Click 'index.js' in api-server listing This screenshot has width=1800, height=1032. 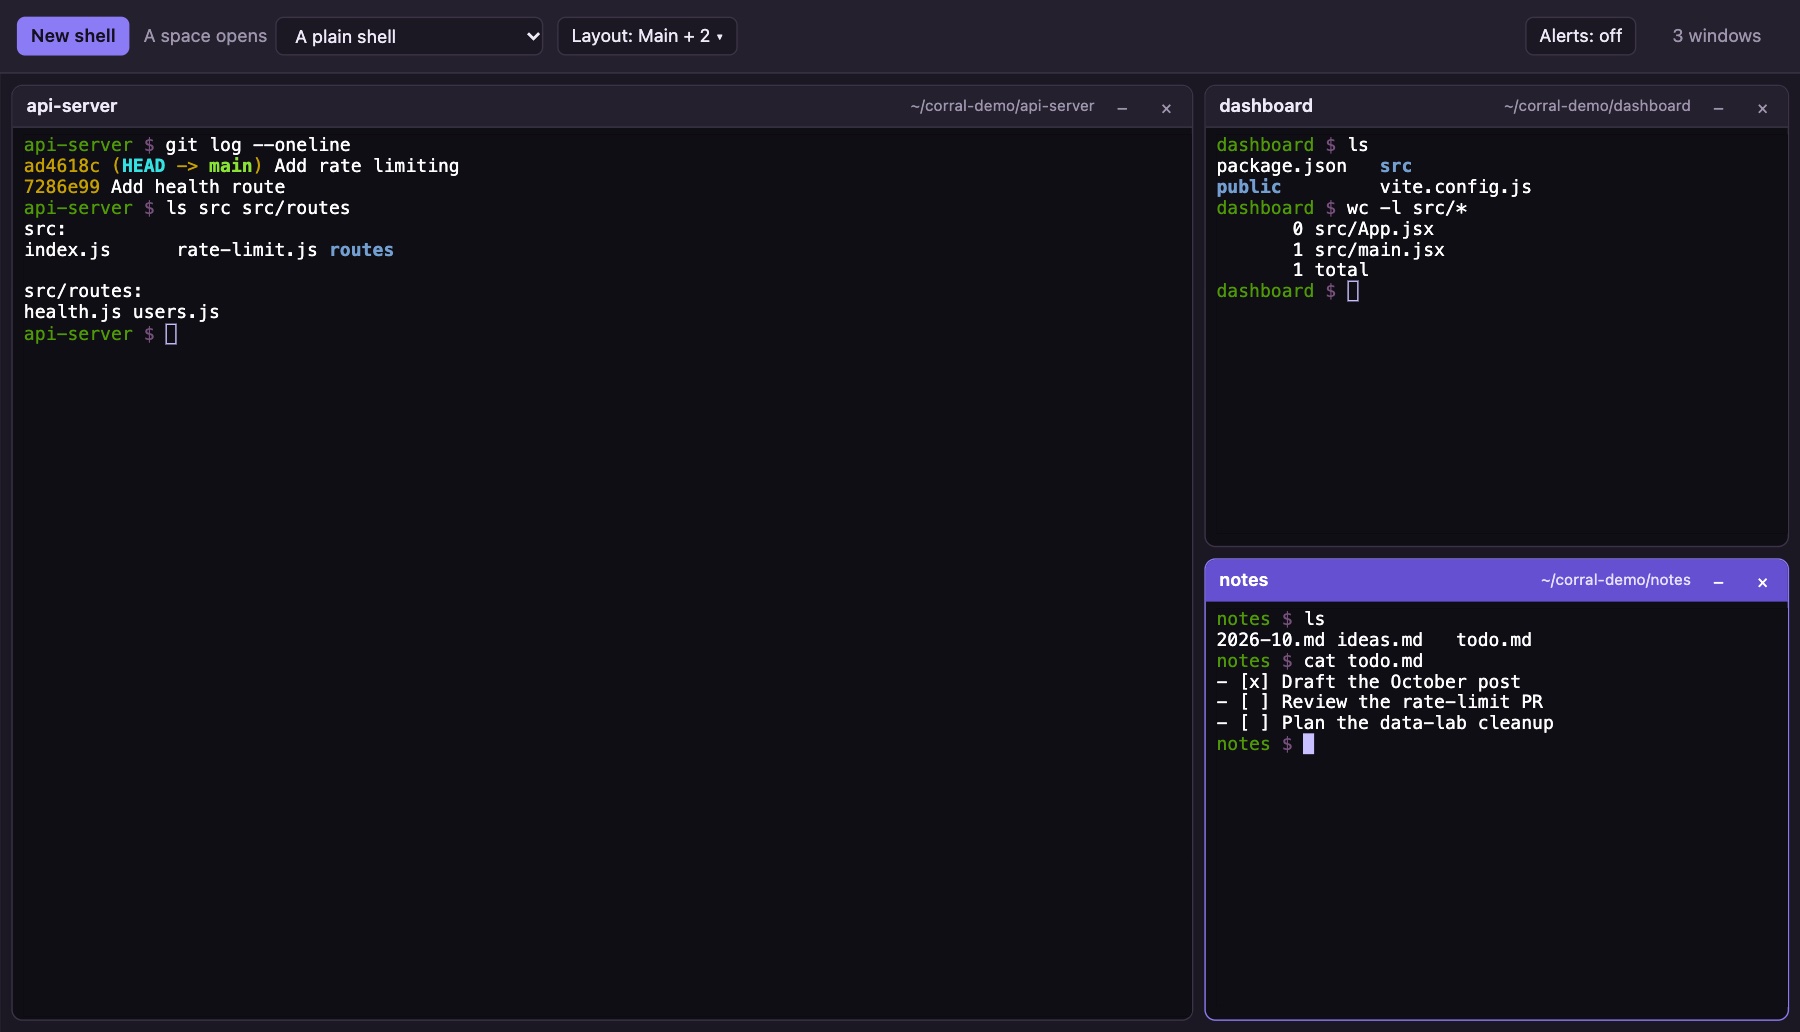(67, 250)
